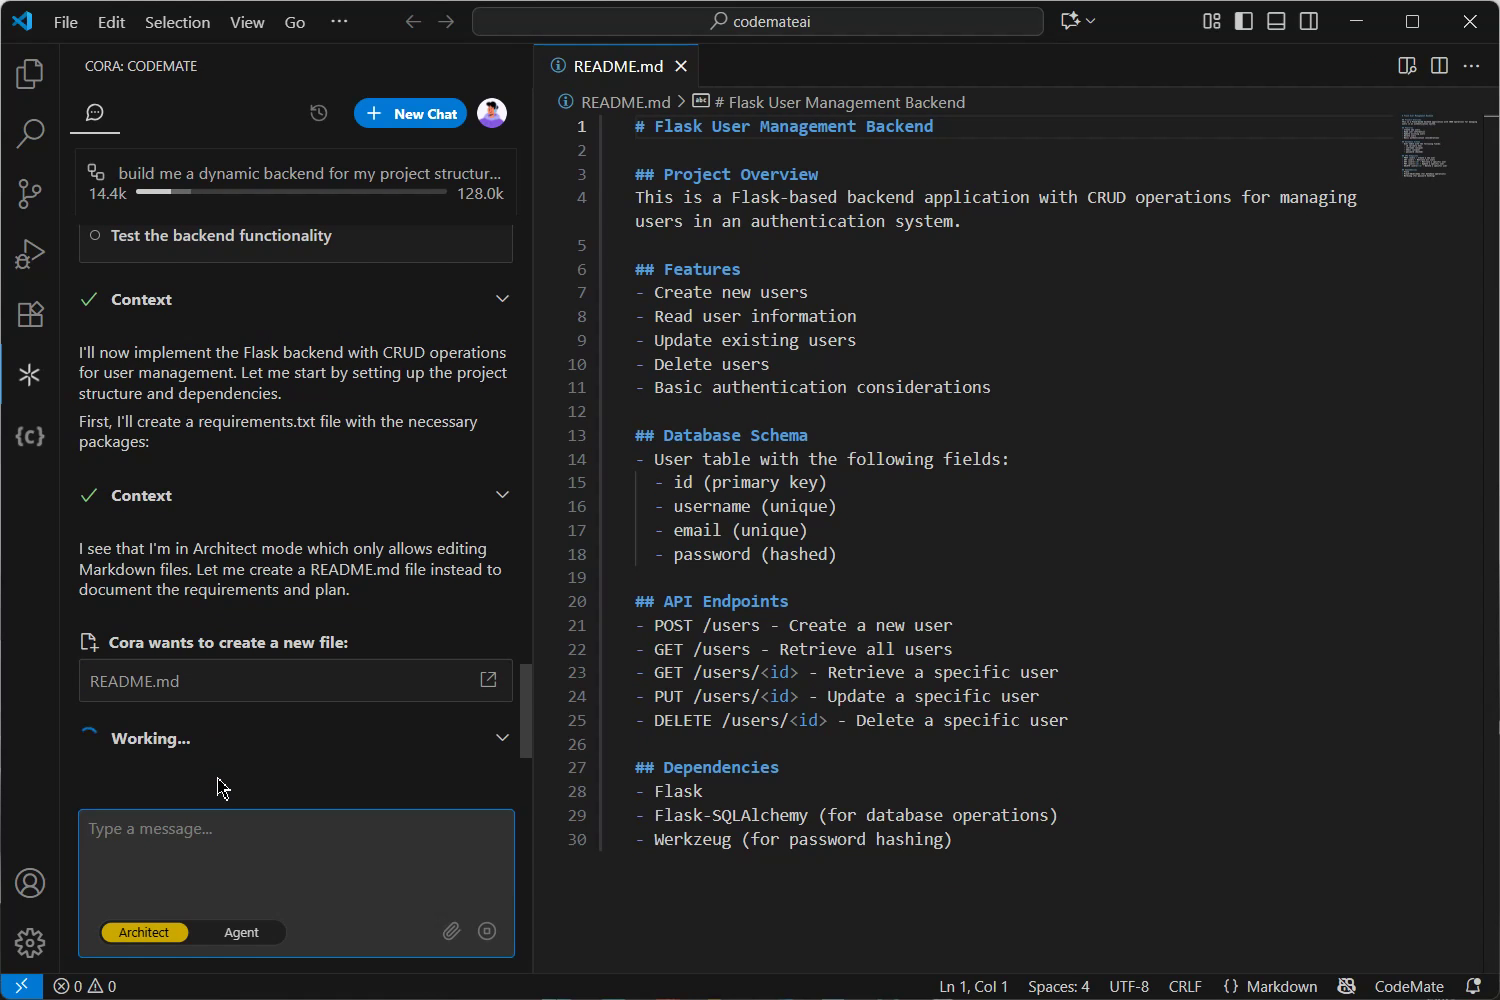Click CodeMate in the status bar
This screenshot has width=1500, height=1000.
1409,986
